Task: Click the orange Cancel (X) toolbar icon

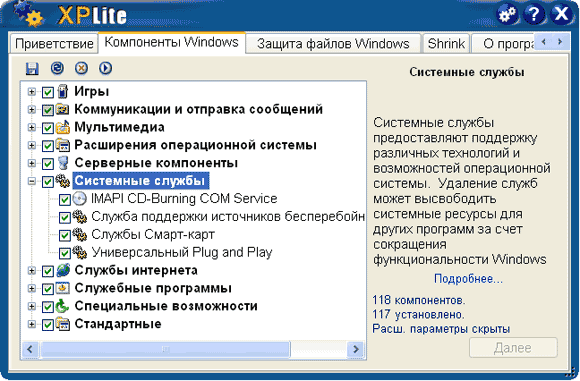Action: [x=81, y=68]
